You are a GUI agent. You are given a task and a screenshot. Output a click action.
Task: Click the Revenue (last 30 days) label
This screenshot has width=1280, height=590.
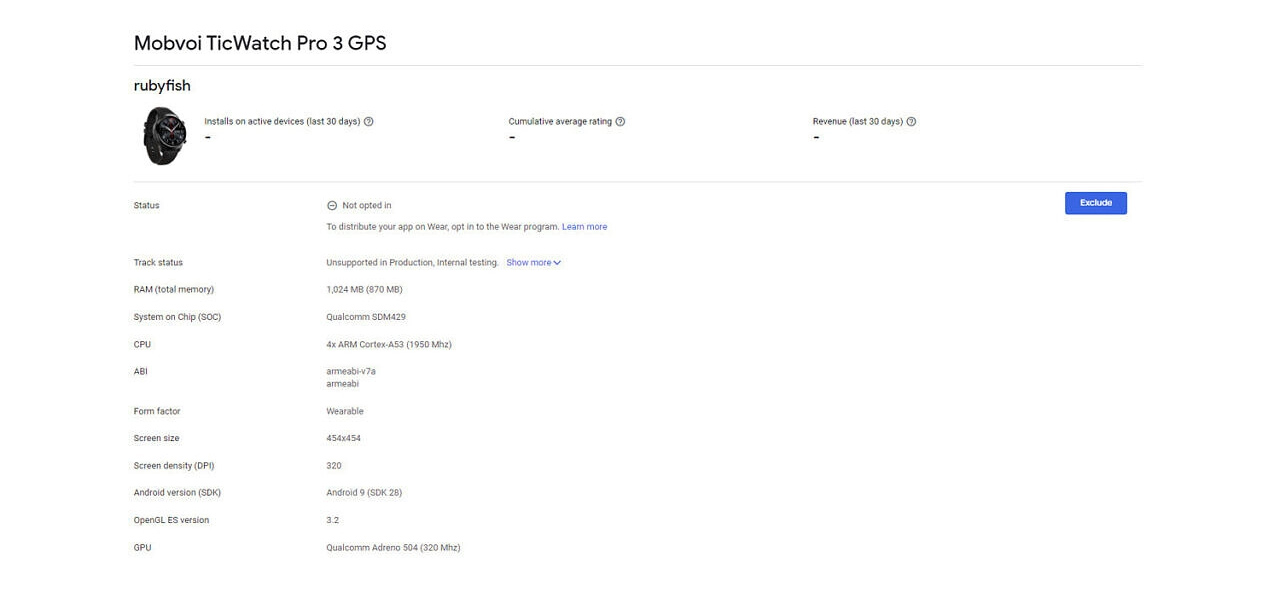click(x=858, y=122)
